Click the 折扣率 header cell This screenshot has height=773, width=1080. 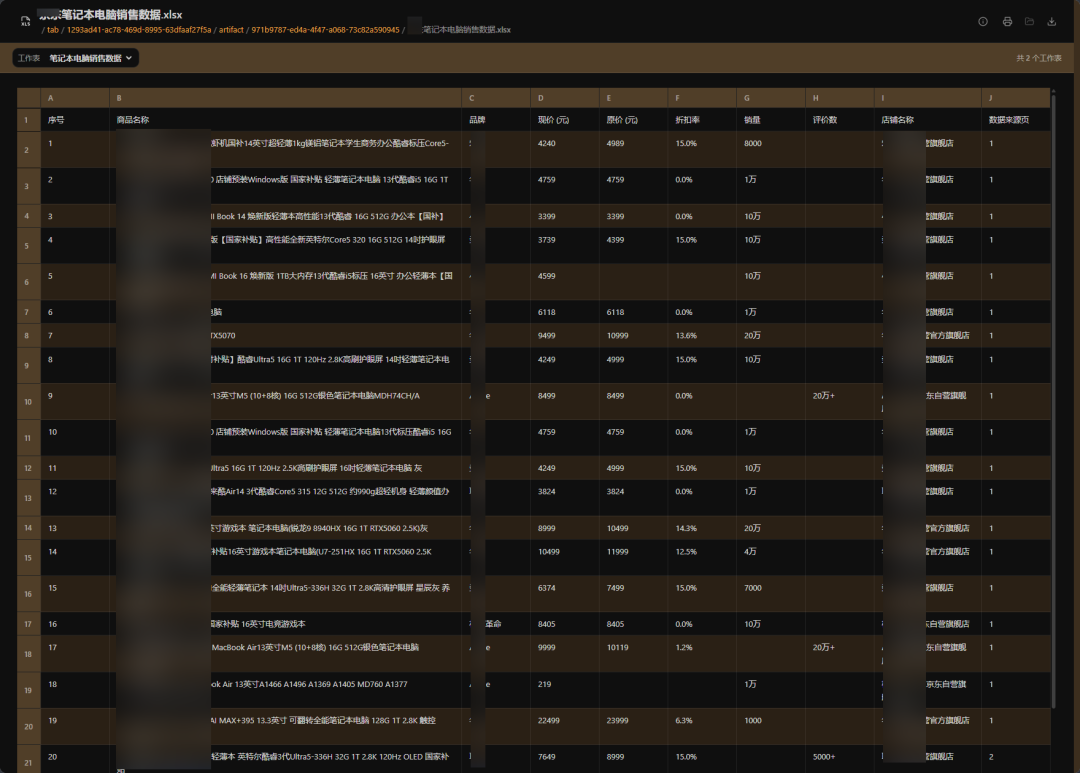(x=702, y=120)
